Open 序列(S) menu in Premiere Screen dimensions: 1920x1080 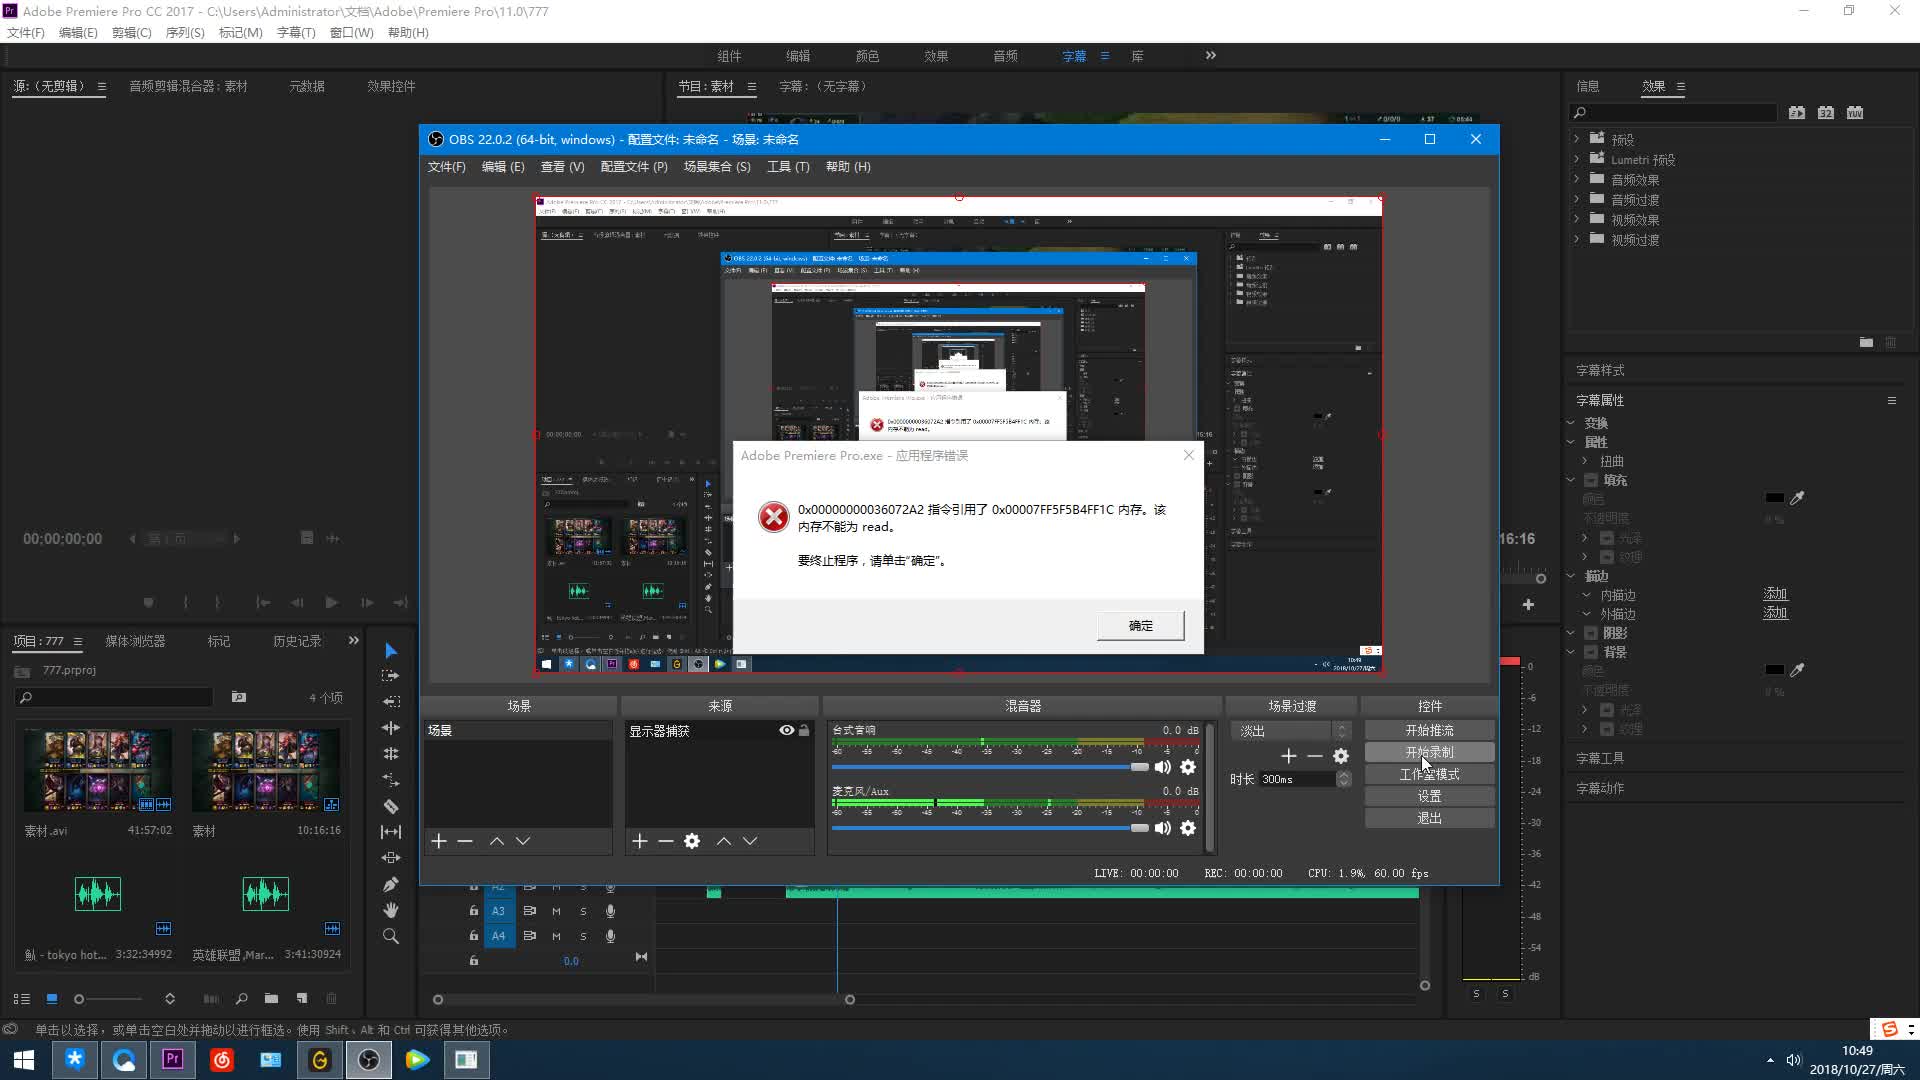click(x=185, y=33)
